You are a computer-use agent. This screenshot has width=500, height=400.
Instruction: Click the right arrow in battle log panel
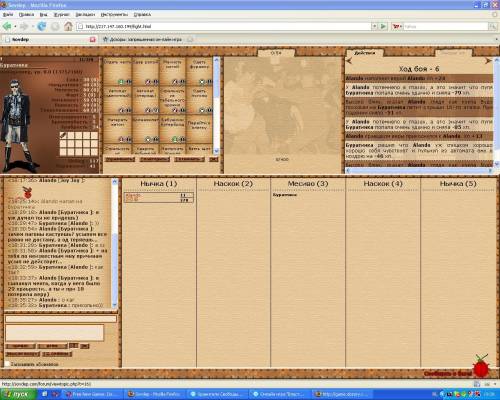click(488, 61)
